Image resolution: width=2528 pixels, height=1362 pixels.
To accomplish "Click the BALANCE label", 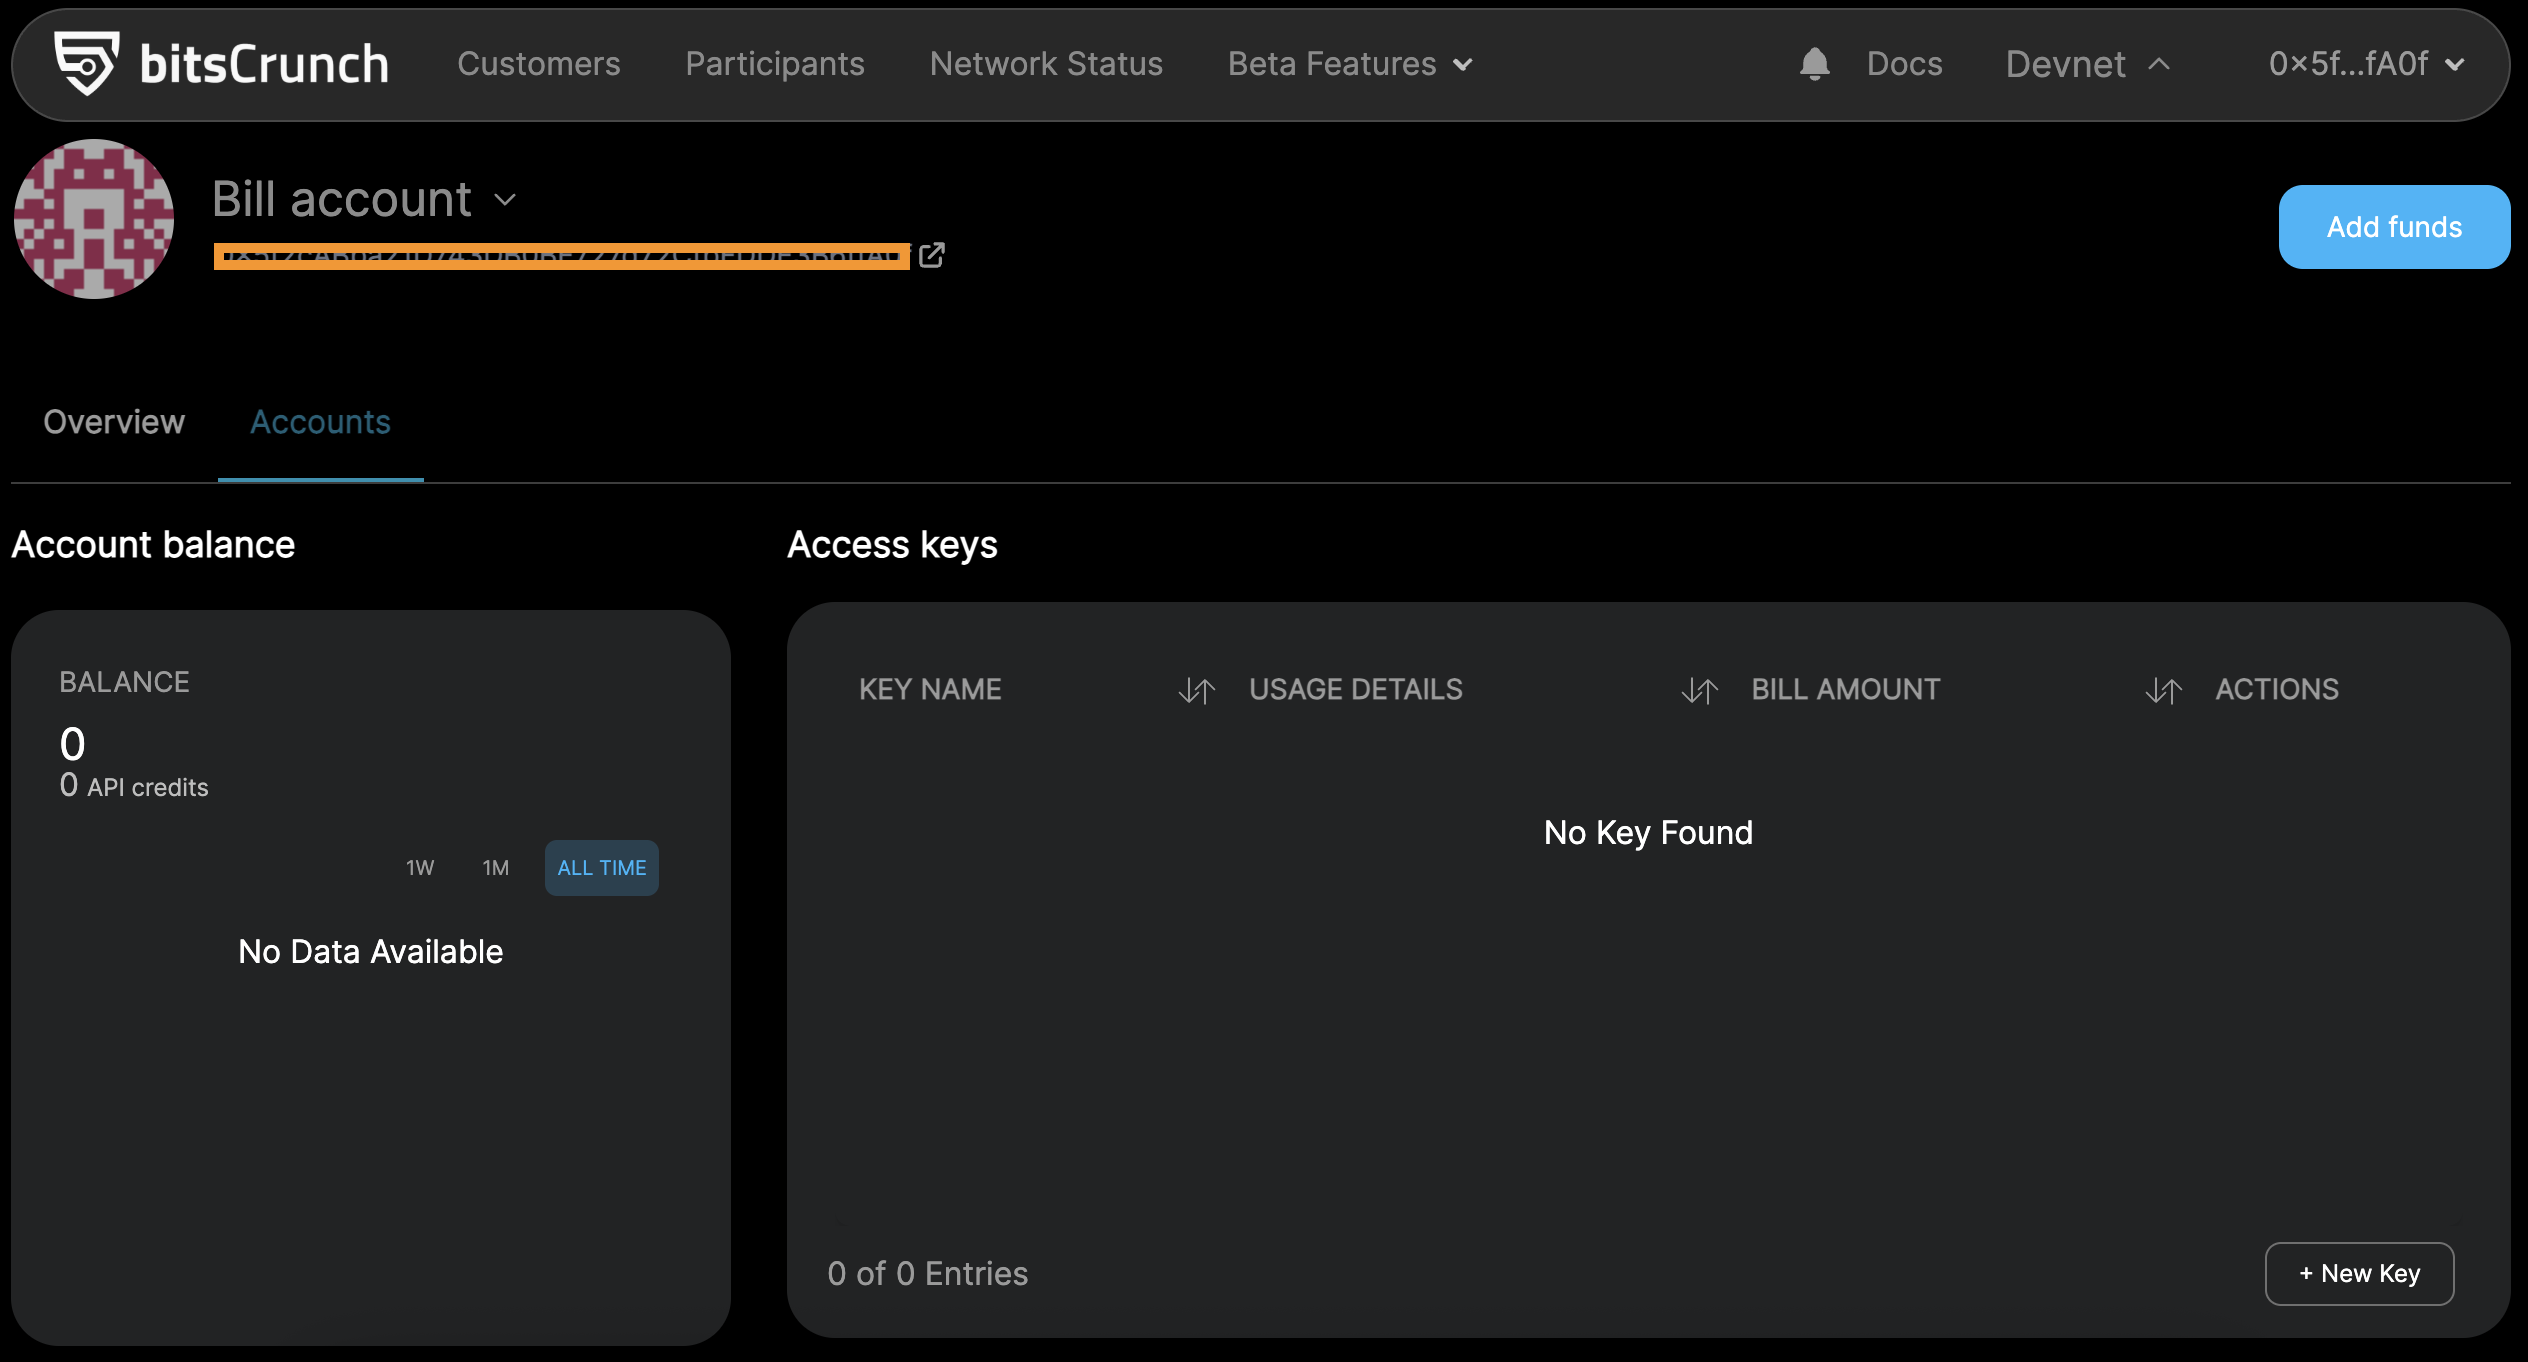I will [124, 682].
